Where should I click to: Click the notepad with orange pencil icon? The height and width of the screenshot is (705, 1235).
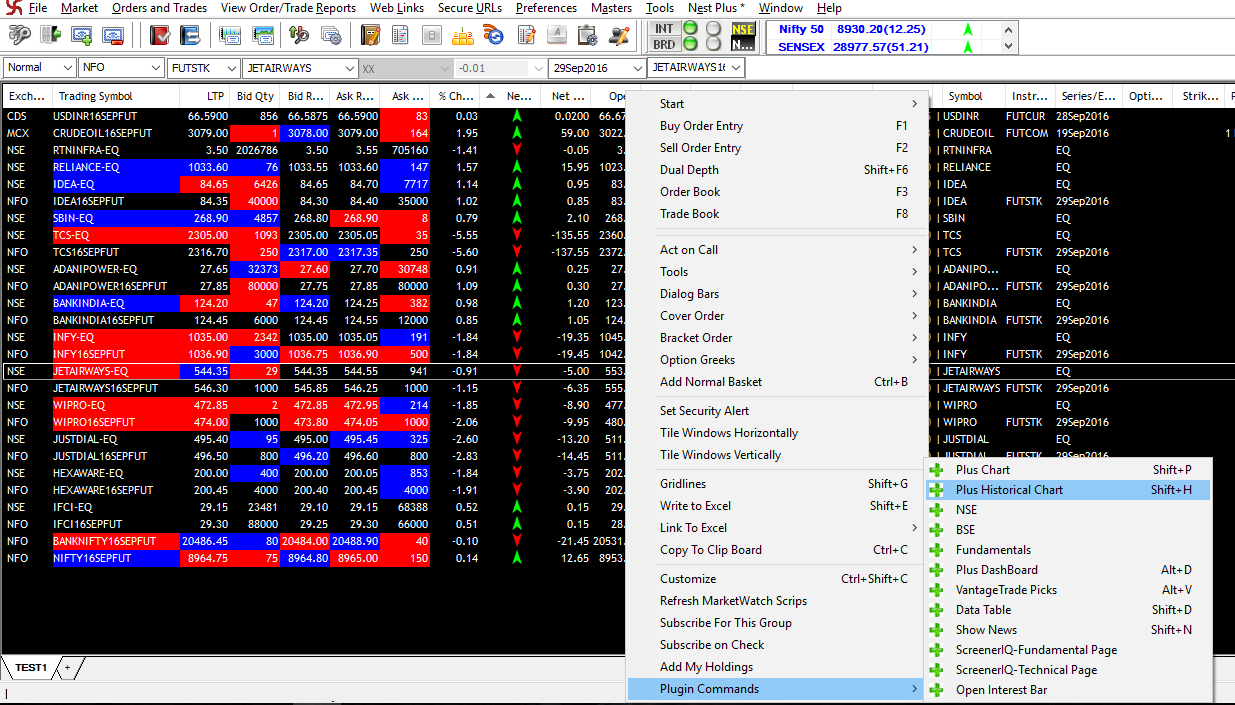pyautogui.click(x=525, y=36)
